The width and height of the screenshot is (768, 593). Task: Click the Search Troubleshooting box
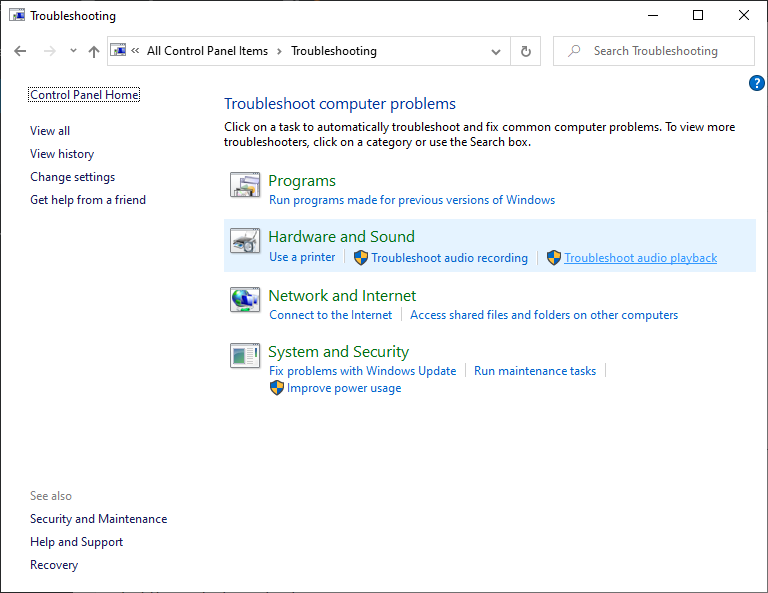tap(653, 51)
